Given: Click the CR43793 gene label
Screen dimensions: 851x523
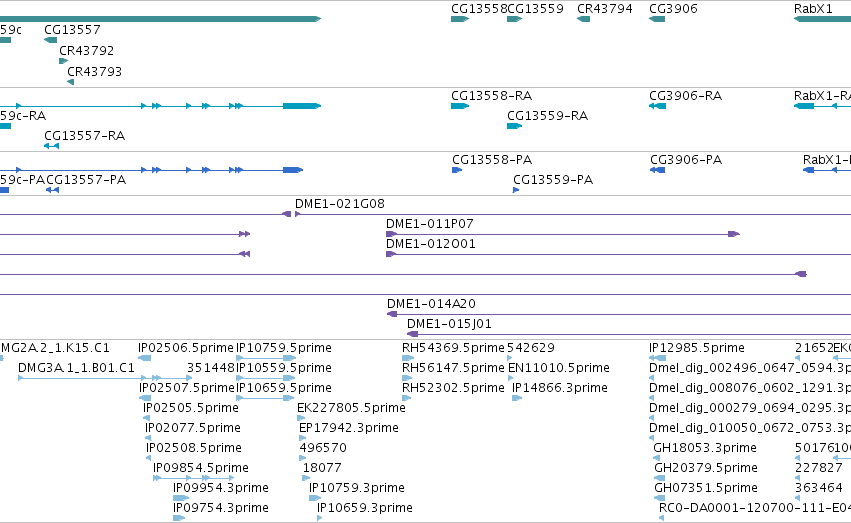Looking at the screenshot, I should [x=94, y=72].
